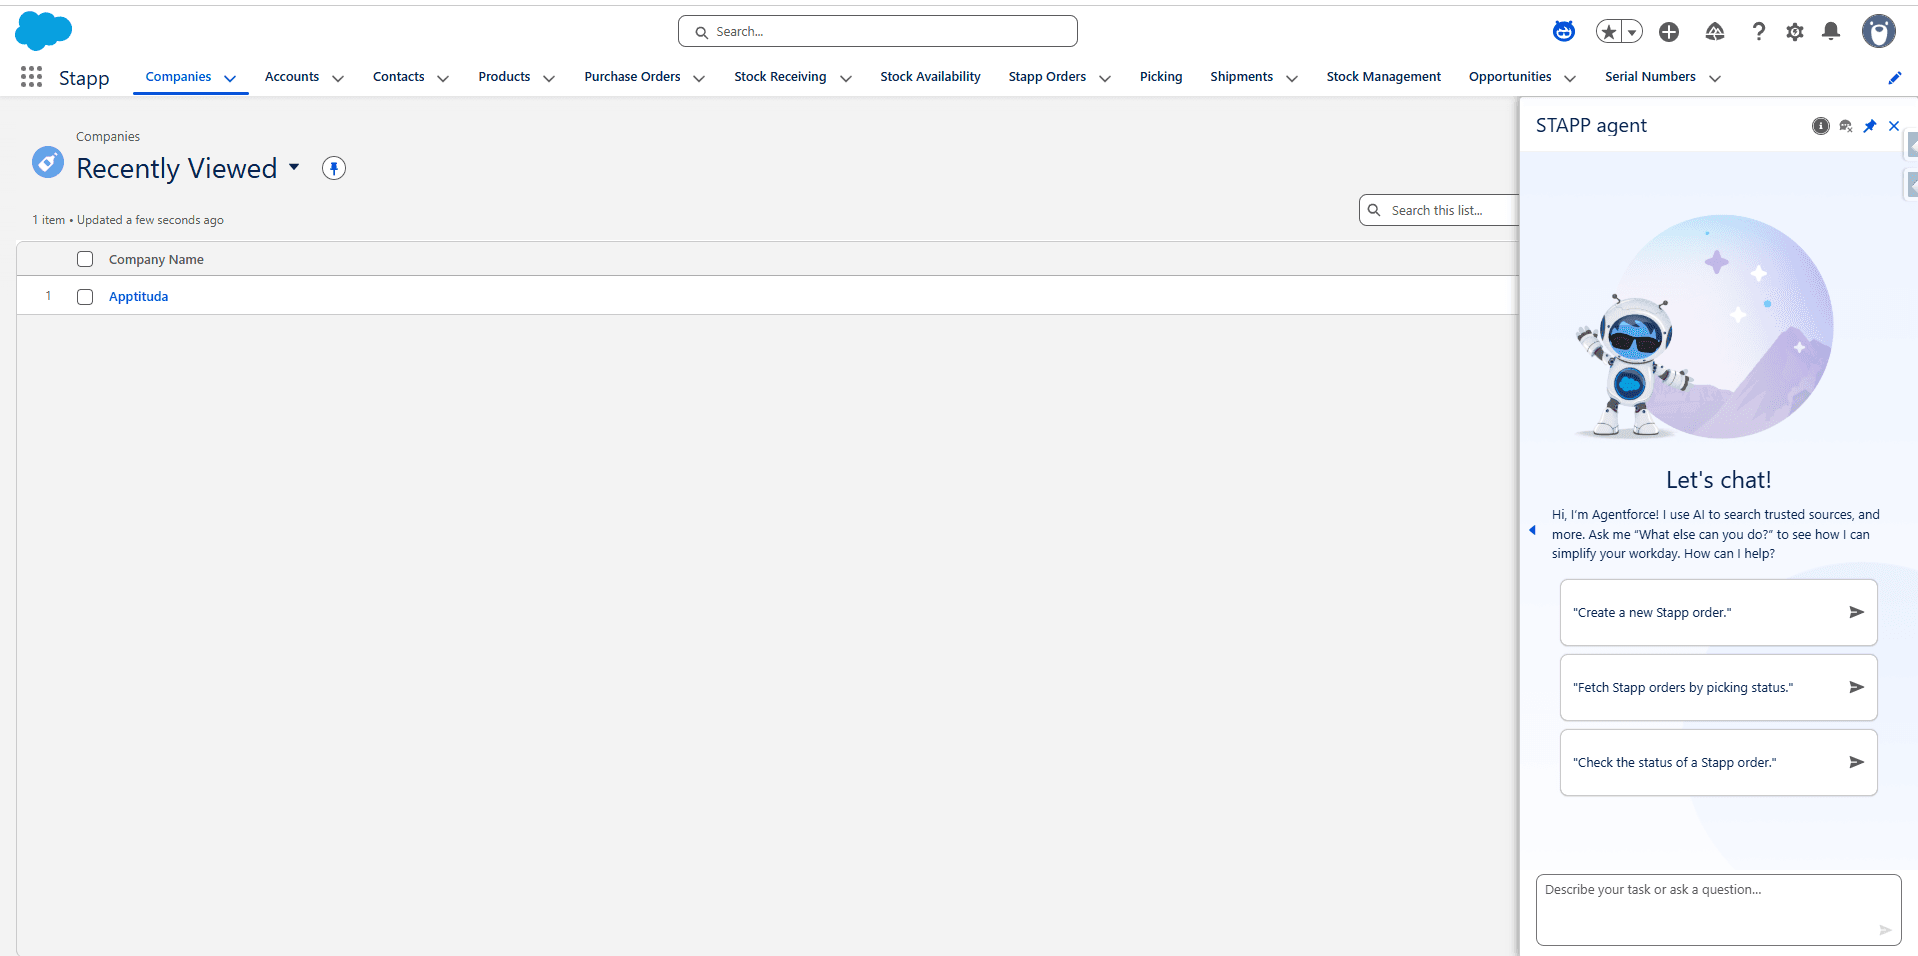The height and width of the screenshot is (956, 1918).
Task: Open the Recently Viewed list view dropdown
Action: click(x=294, y=167)
